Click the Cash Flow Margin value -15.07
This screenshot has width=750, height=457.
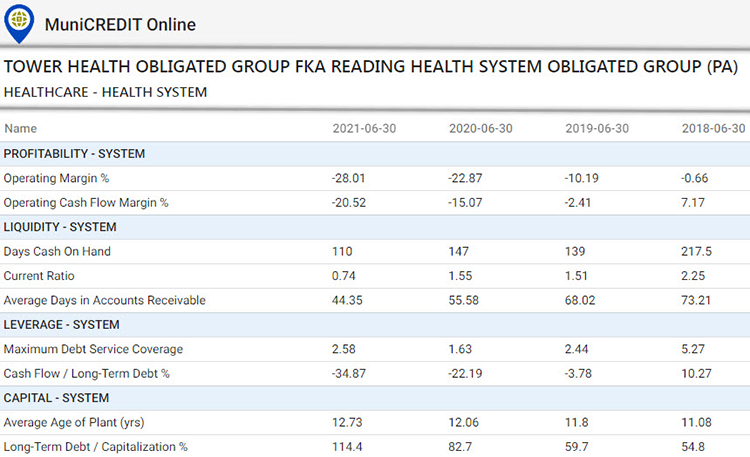(x=465, y=202)
